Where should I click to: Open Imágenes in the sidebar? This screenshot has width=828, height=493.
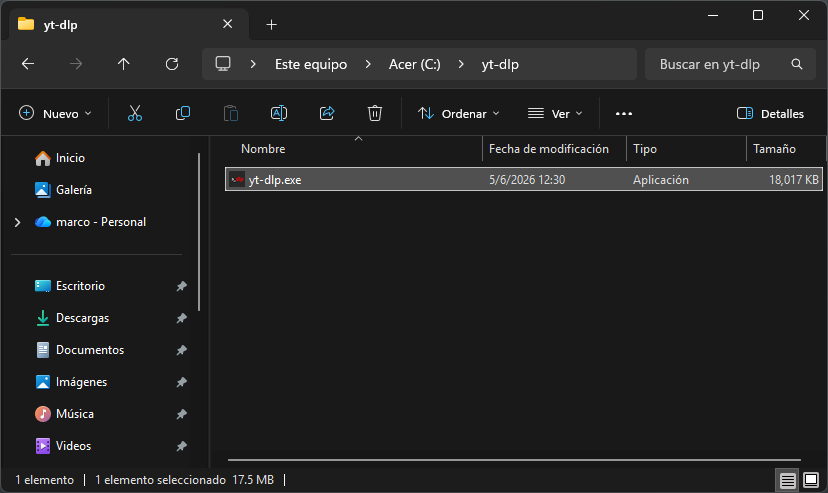click(81, 382)
